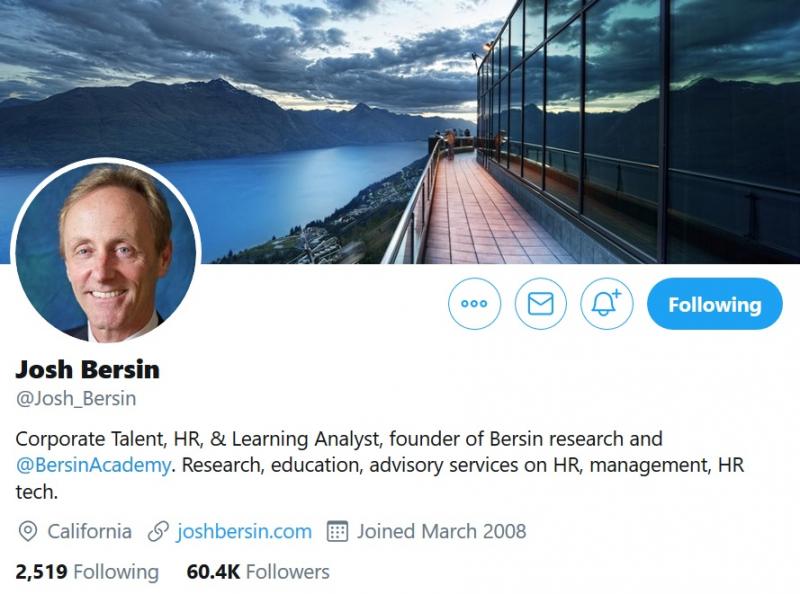
Task: Turn on notifications with the bell icon
Action: (606, 304)
